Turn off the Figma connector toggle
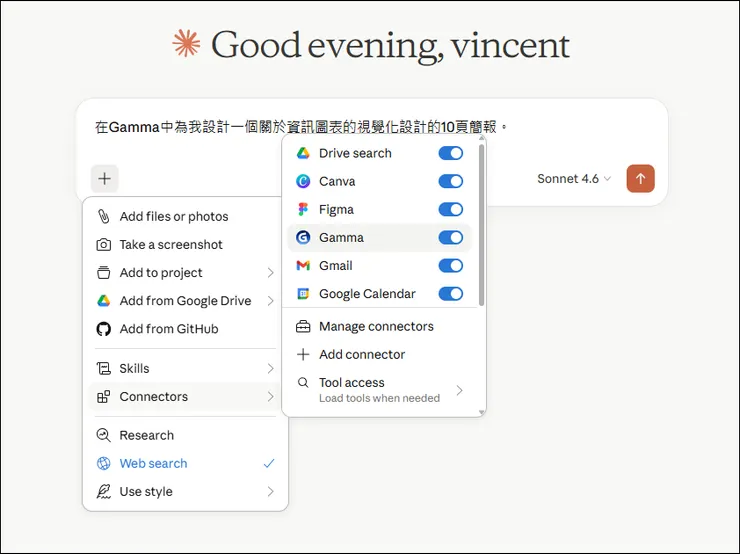740x554 pixels. pyautogui.click(x=451, y=209)
